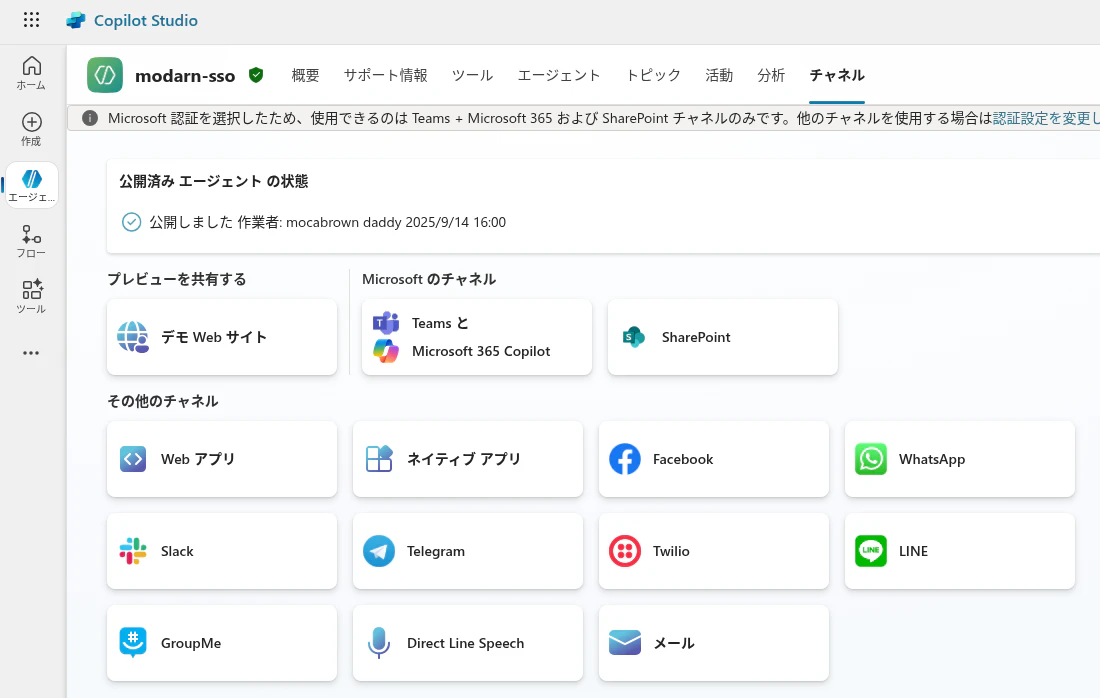Select the チャネル tab
Viewport: 1100px width, 698px height.
[837, 75]
